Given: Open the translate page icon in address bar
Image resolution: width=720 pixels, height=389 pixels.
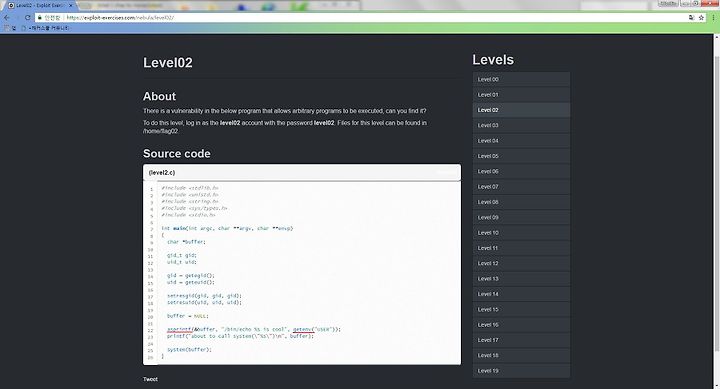Looking at the screenshot, I should coord(692,17).
